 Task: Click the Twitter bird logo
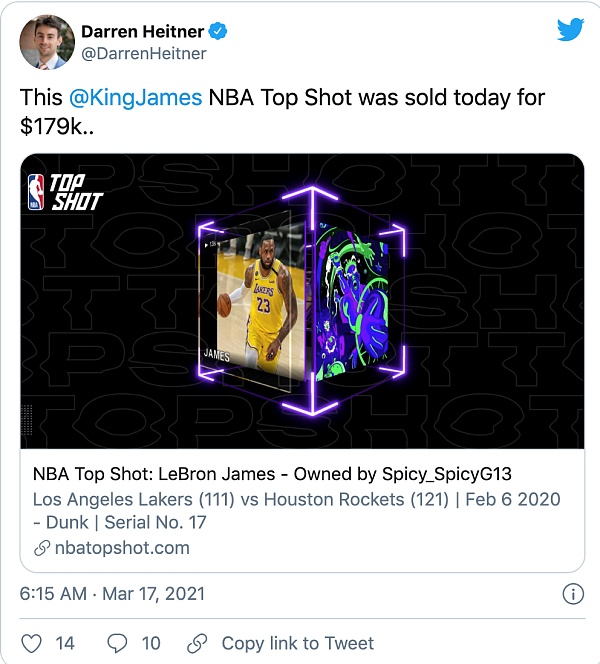point(570,30)
